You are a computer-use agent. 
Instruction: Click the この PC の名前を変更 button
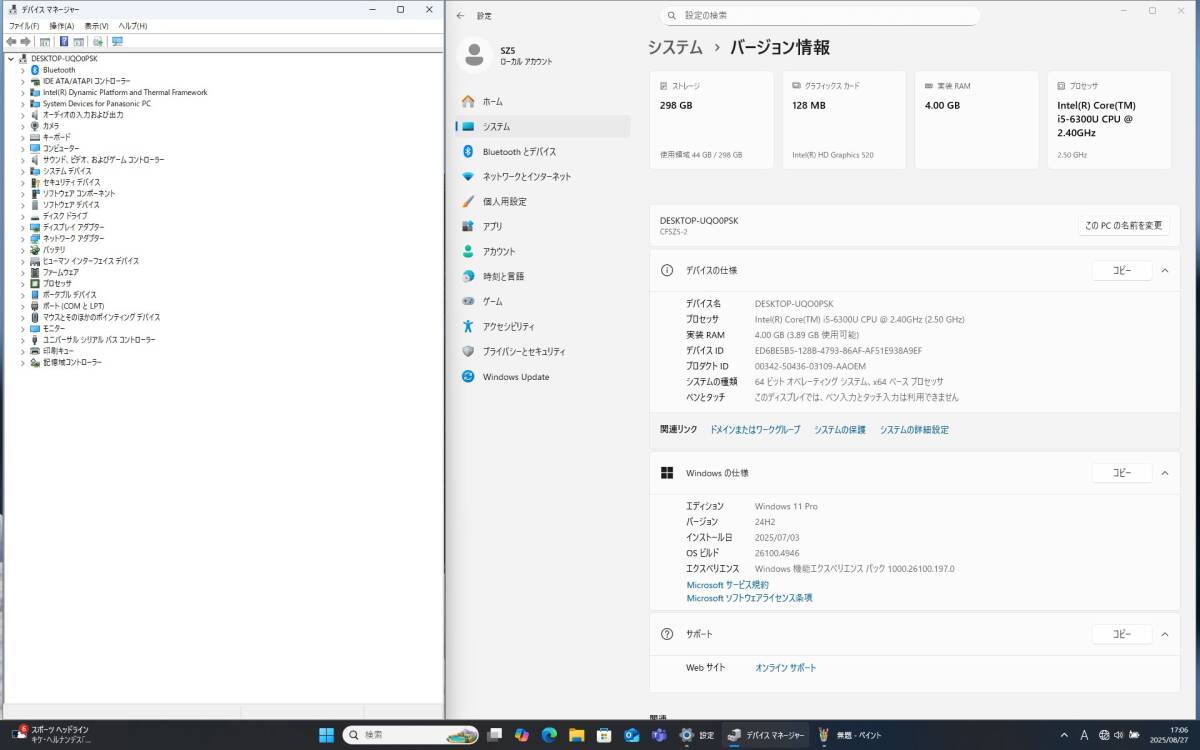1123,226
